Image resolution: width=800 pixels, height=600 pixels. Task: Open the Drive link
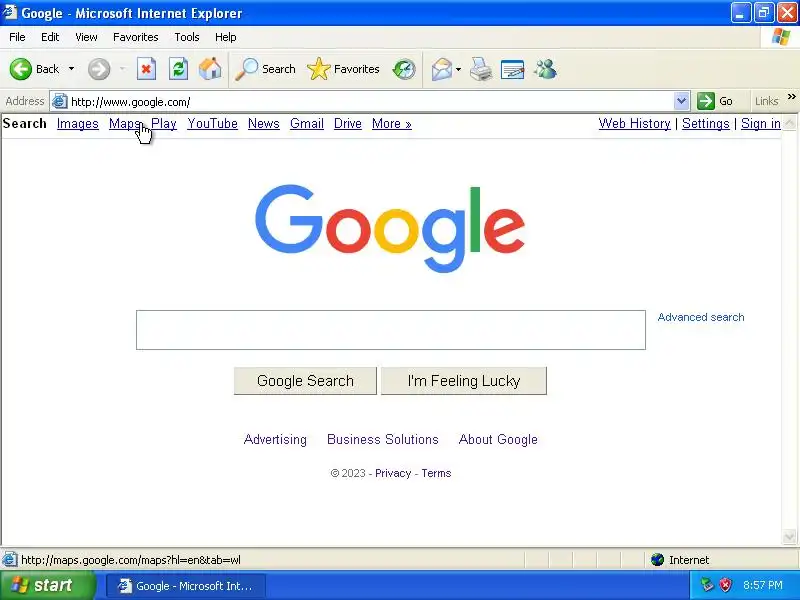[347, 123]
